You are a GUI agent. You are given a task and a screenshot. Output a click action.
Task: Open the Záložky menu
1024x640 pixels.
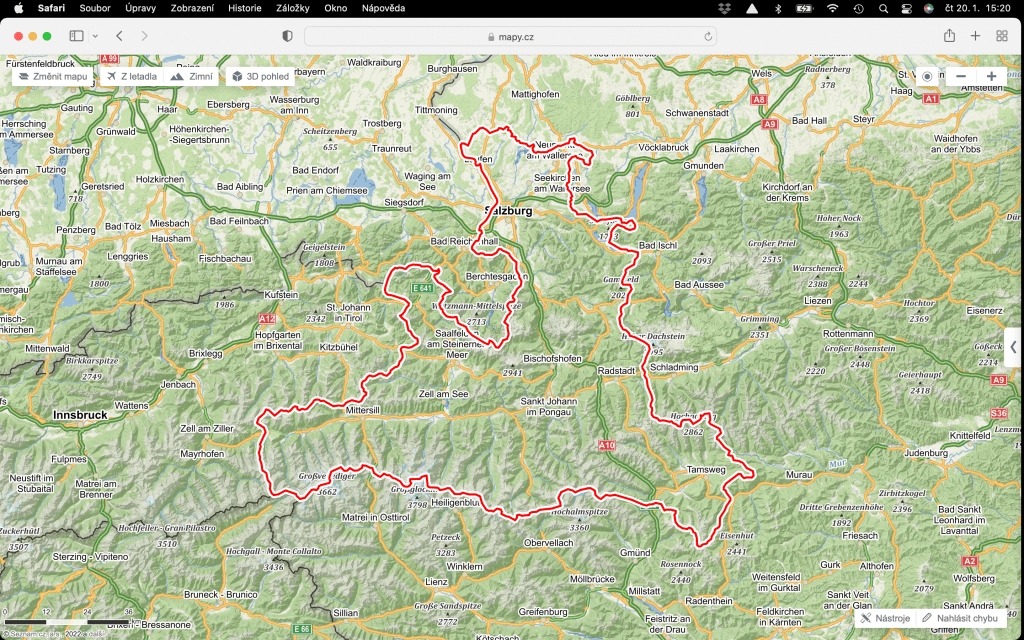[292, 8]
